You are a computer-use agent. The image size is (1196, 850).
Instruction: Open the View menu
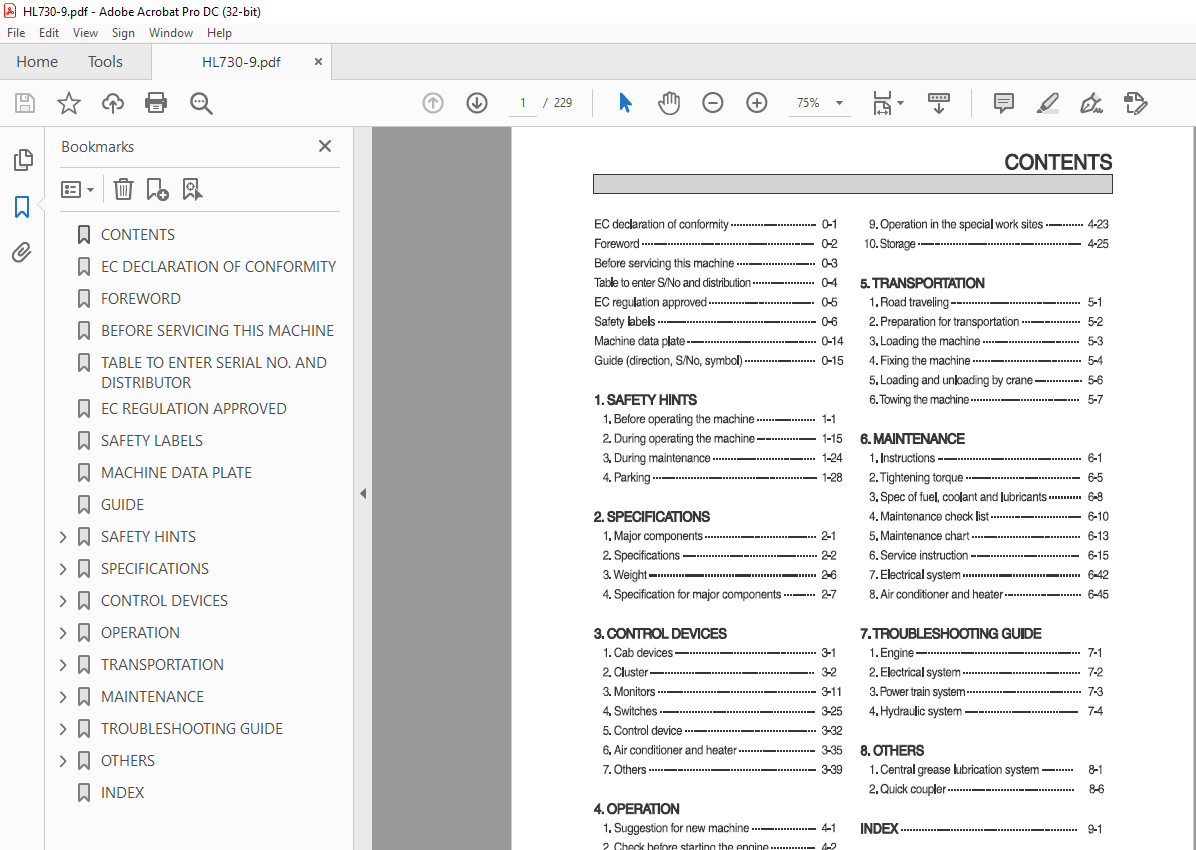coord(86,33)
